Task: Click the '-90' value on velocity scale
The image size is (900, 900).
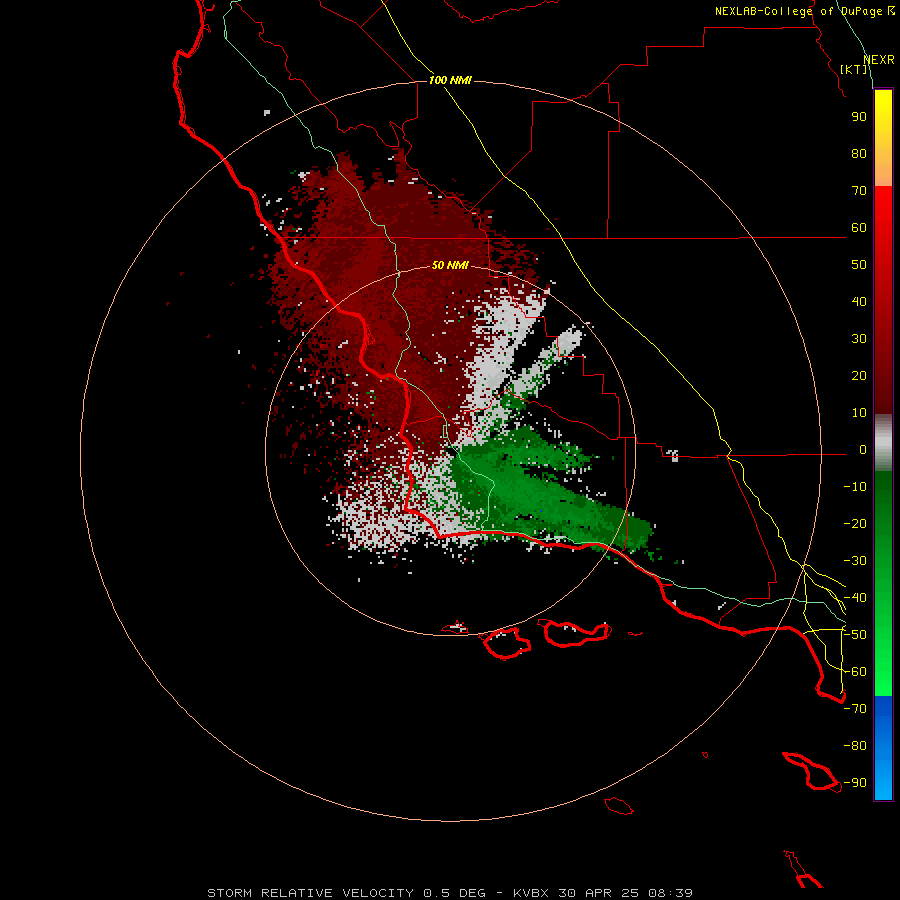Action: (855, 783)
